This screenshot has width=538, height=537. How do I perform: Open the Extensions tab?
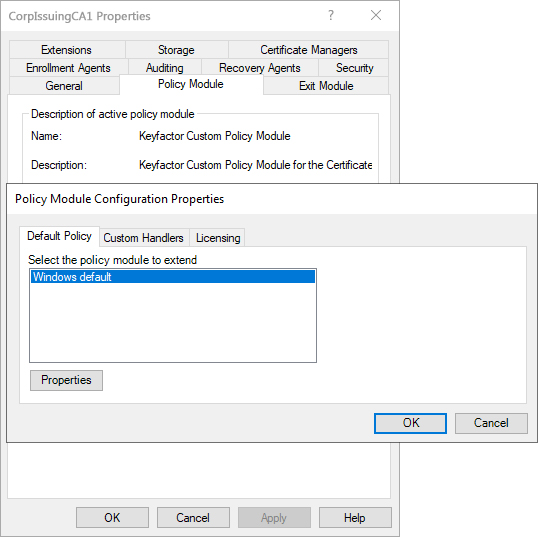click(67, 50)
